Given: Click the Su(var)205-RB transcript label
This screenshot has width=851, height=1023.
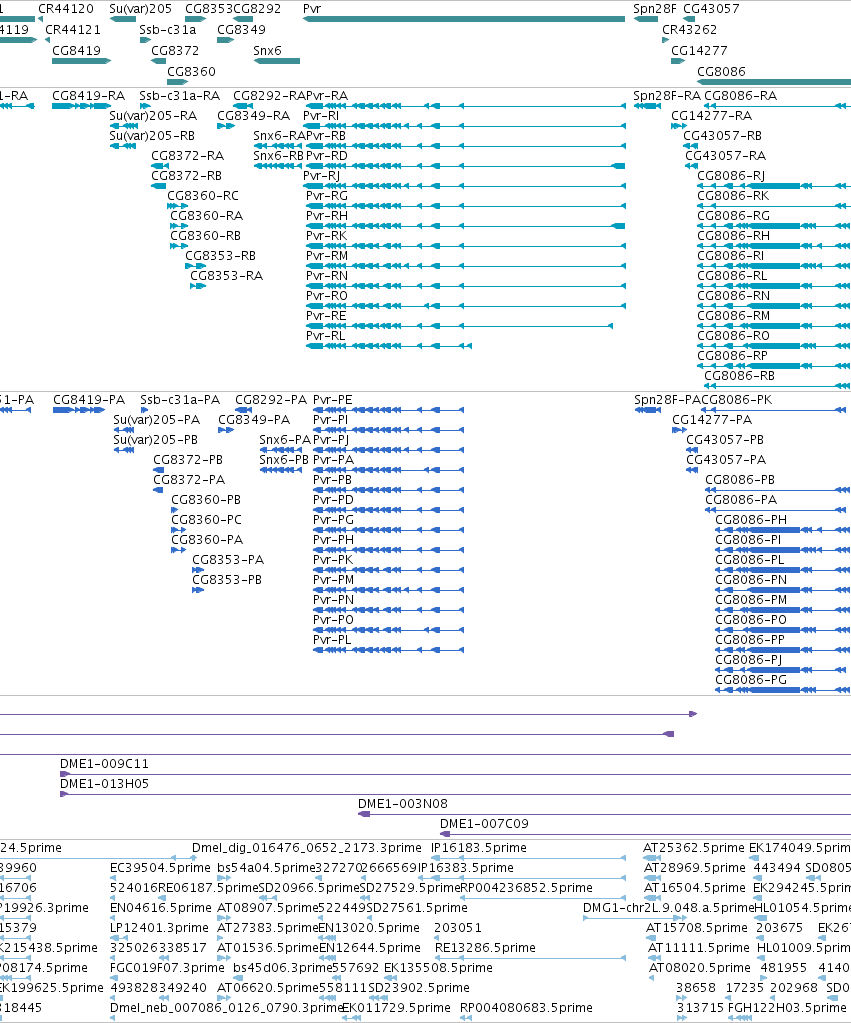Looking at the screenshot, I should pyautogui.click(x=152, y=135).
